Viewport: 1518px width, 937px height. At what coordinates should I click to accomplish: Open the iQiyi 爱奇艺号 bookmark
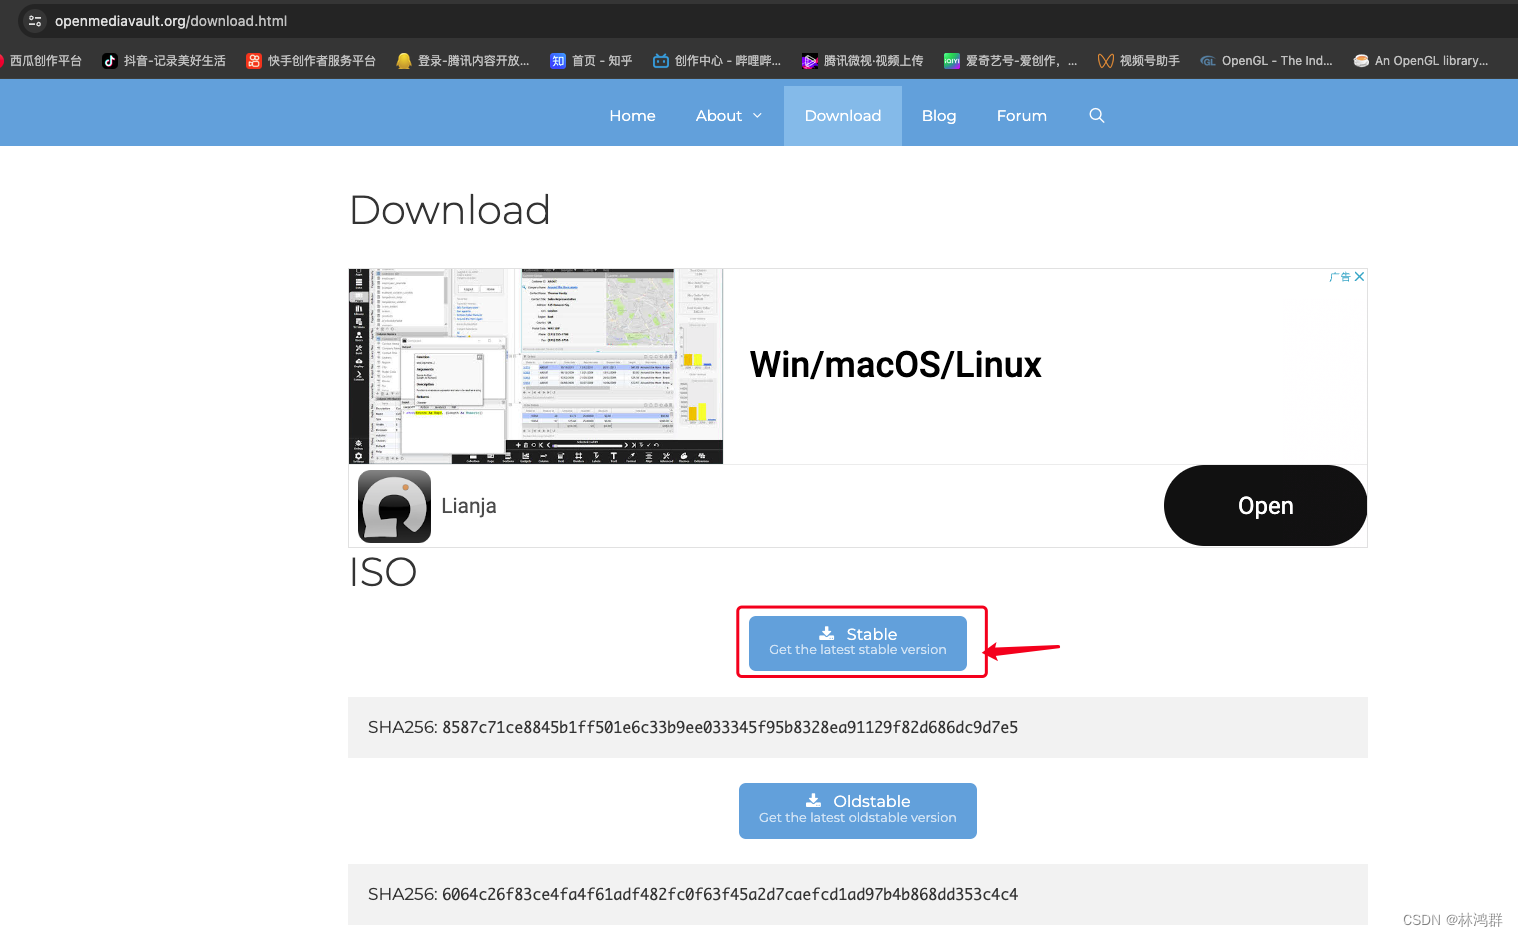tap(1010, 61)
